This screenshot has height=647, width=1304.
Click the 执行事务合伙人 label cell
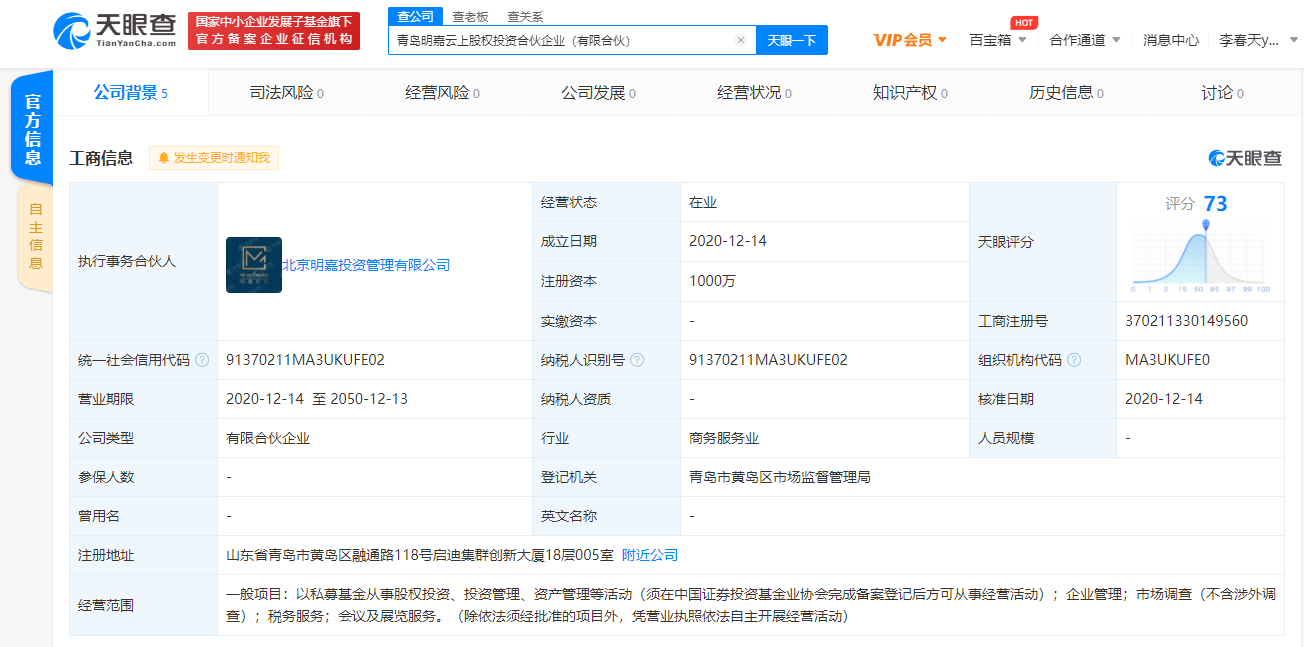tap(143, 262)
